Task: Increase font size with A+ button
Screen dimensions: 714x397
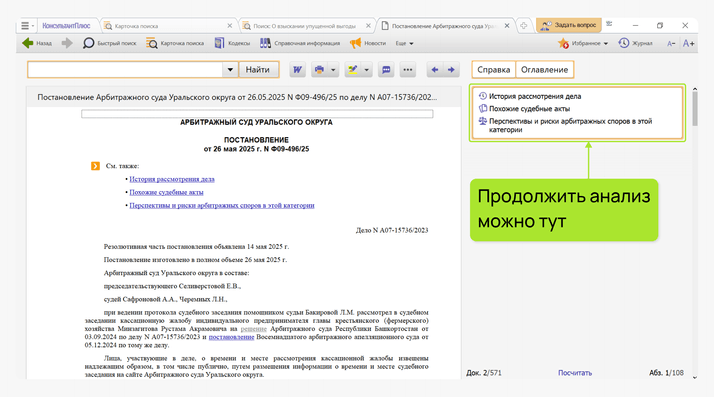Action: coord(688,43)
